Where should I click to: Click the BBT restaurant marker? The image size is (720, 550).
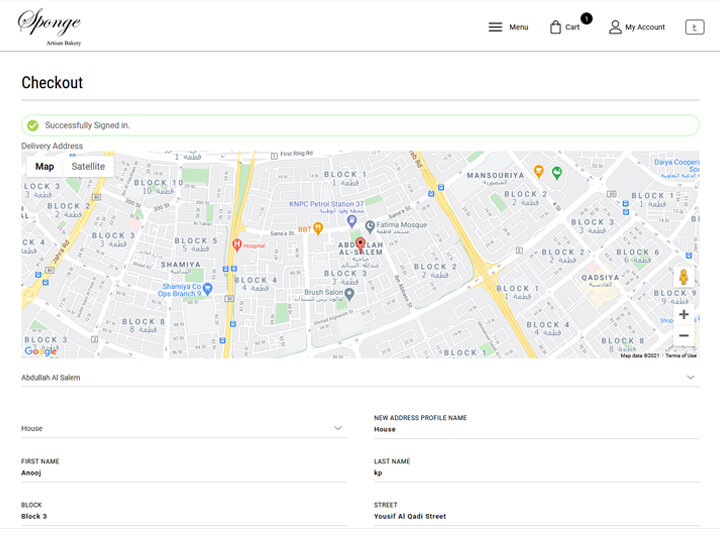317,228
